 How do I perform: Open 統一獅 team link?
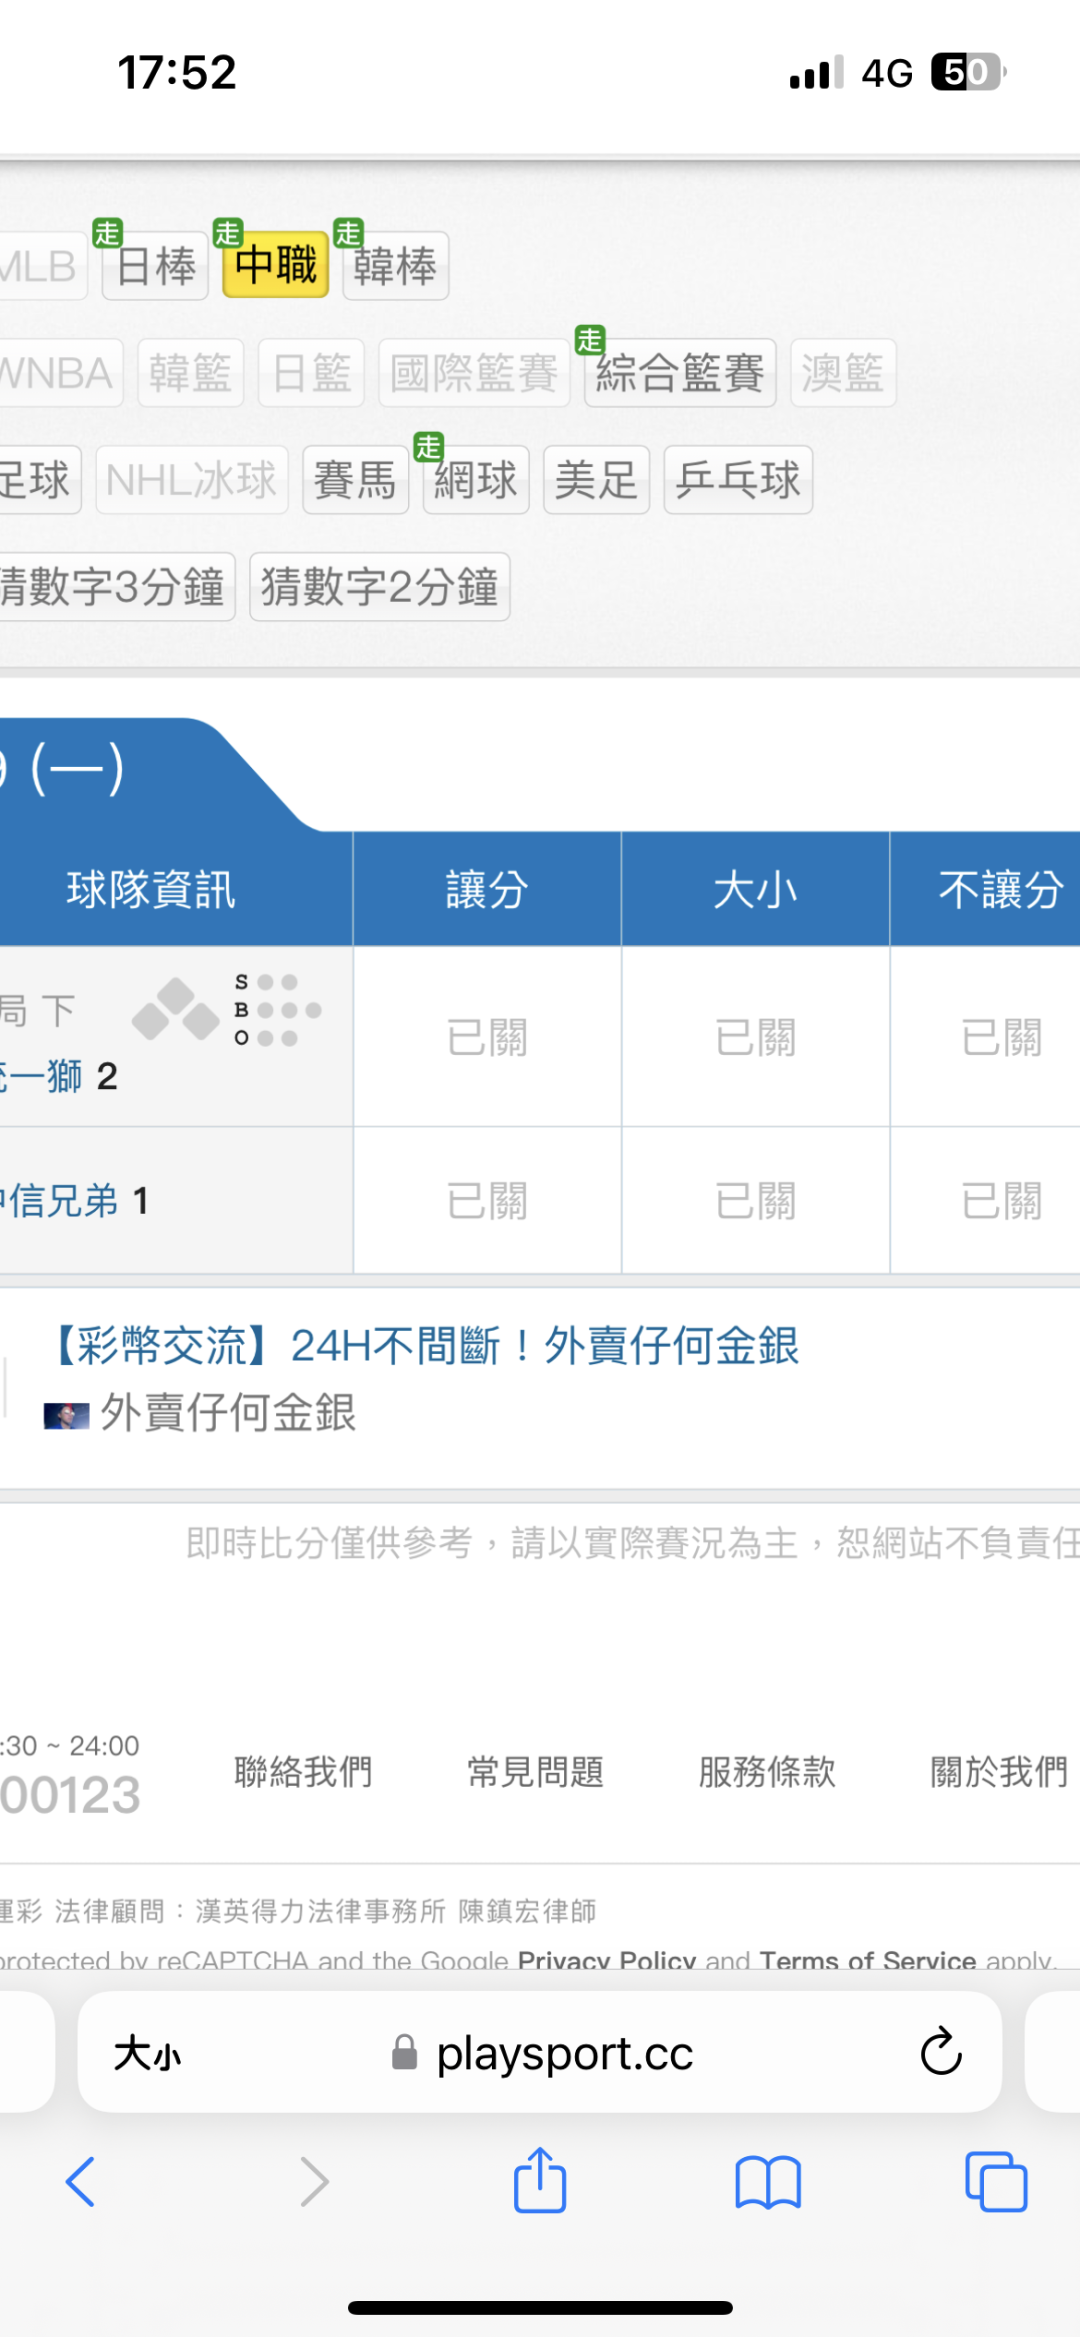[42, 1076]
